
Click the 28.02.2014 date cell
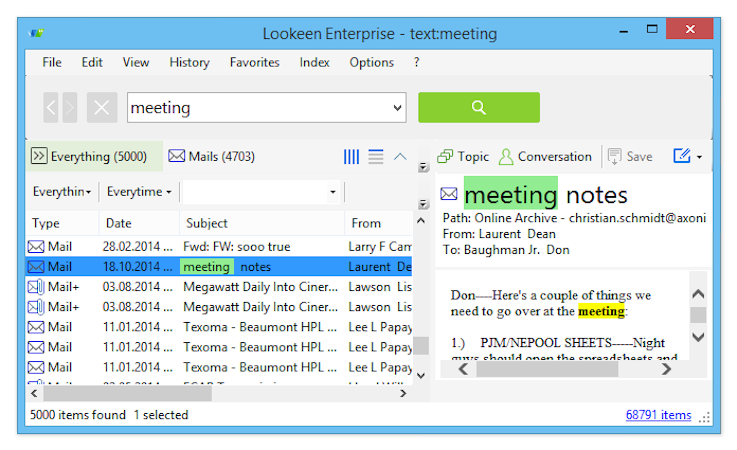coord(138,247)
